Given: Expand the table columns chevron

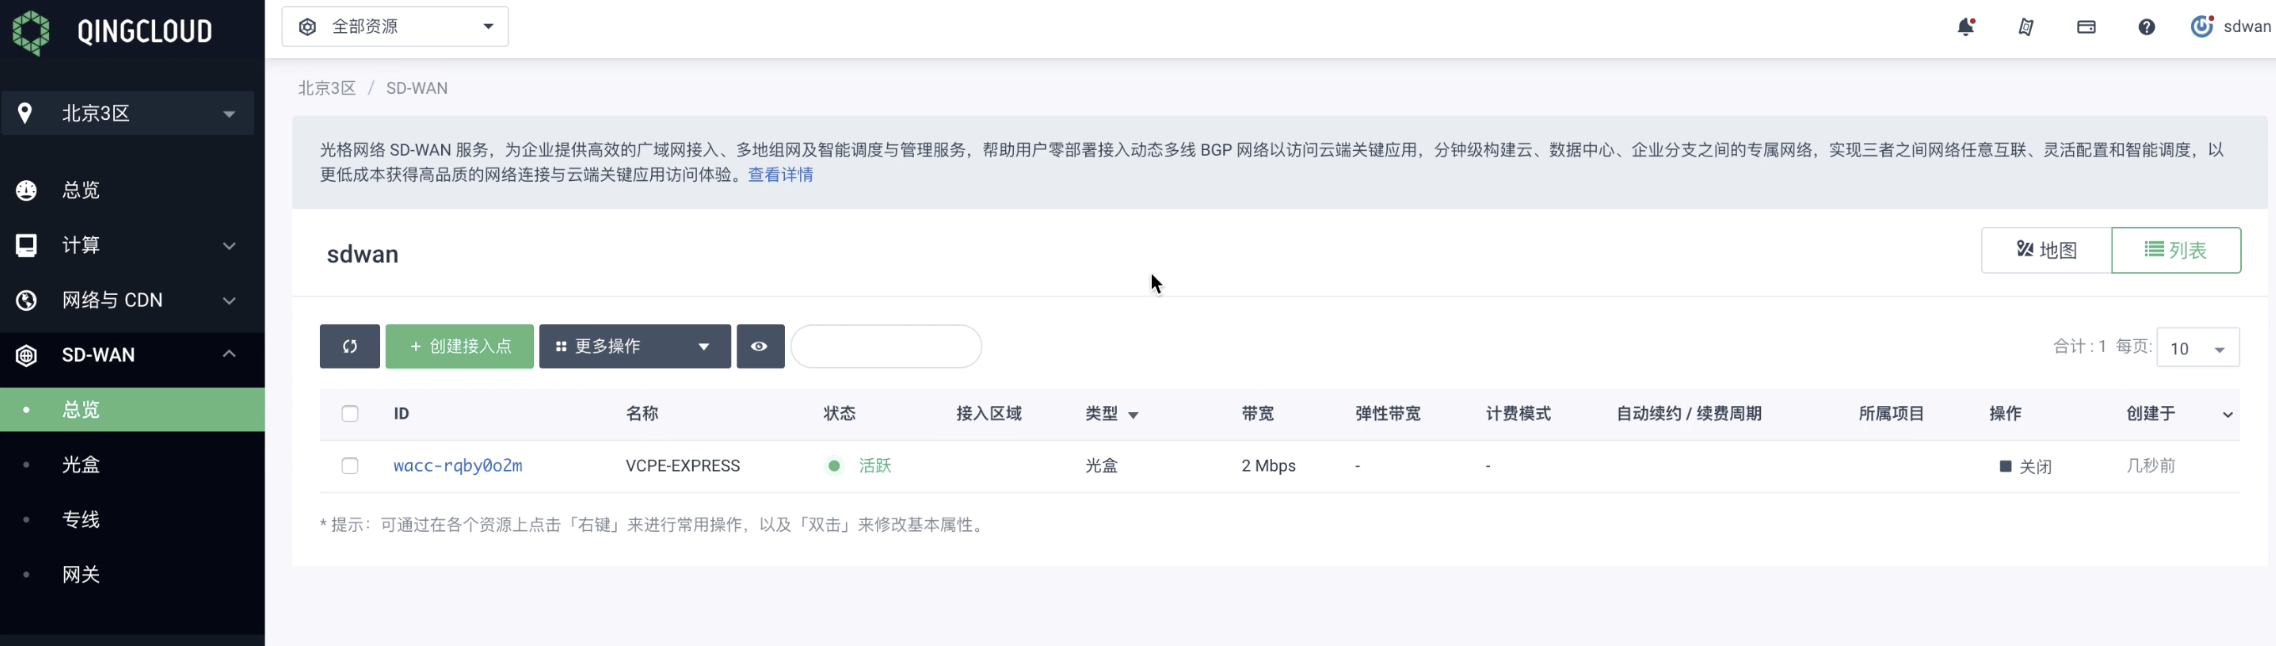Looking at the screenshot, I should [2228, 415].
